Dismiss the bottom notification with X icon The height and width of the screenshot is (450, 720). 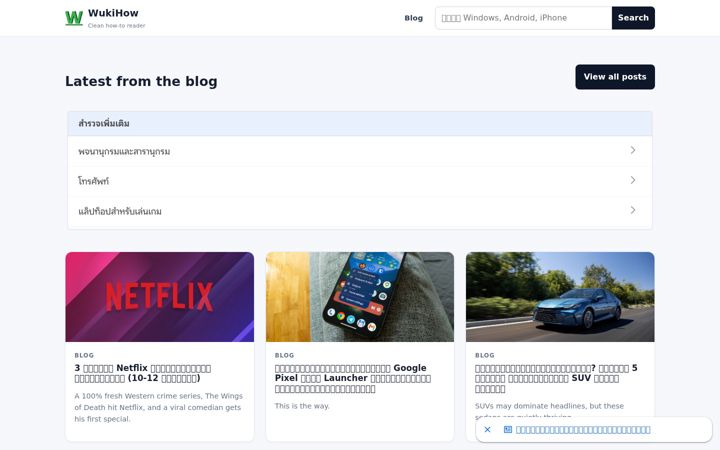point(488,429)
